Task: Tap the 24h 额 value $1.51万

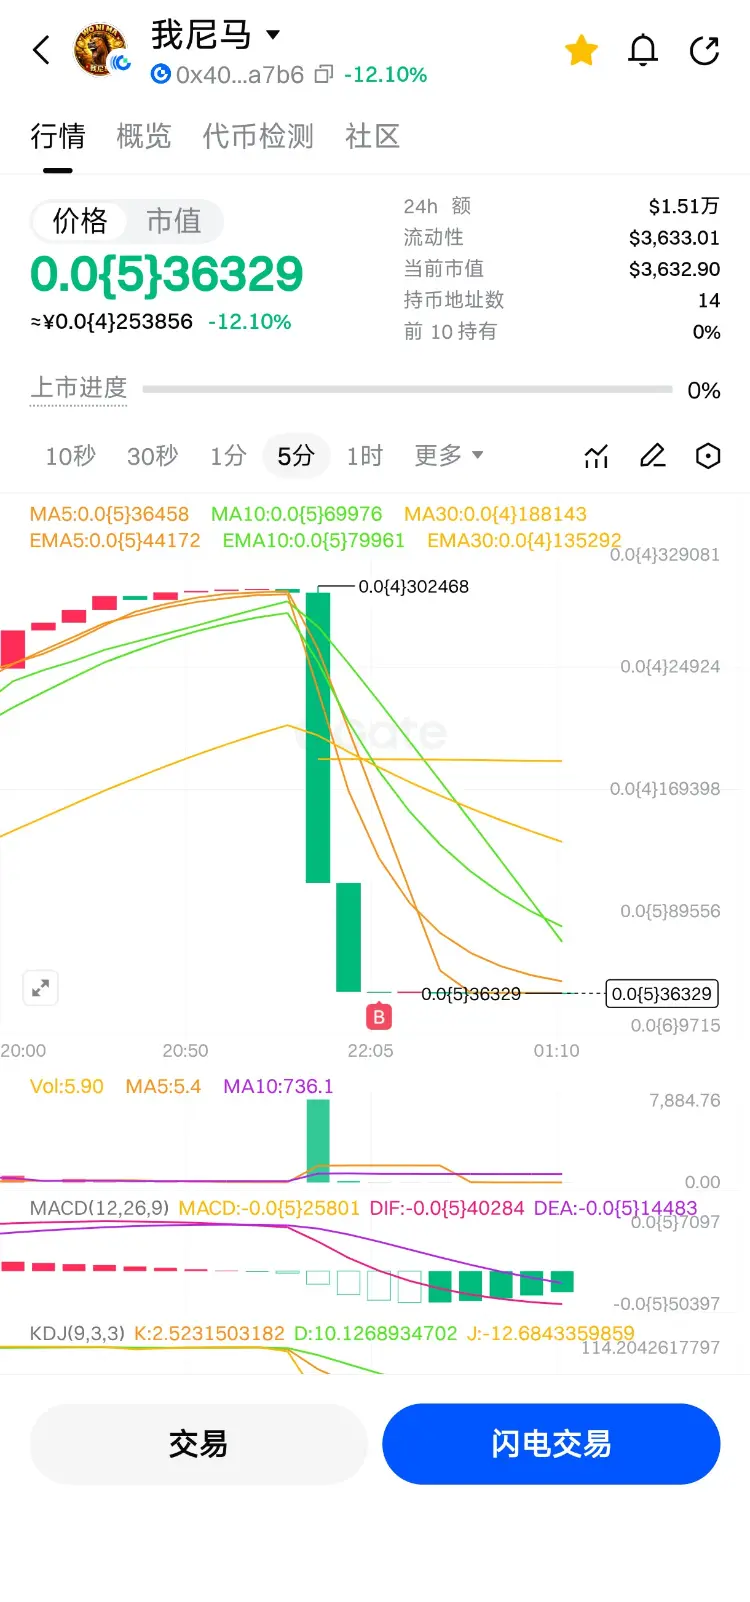Action: [x=684, y=206]
